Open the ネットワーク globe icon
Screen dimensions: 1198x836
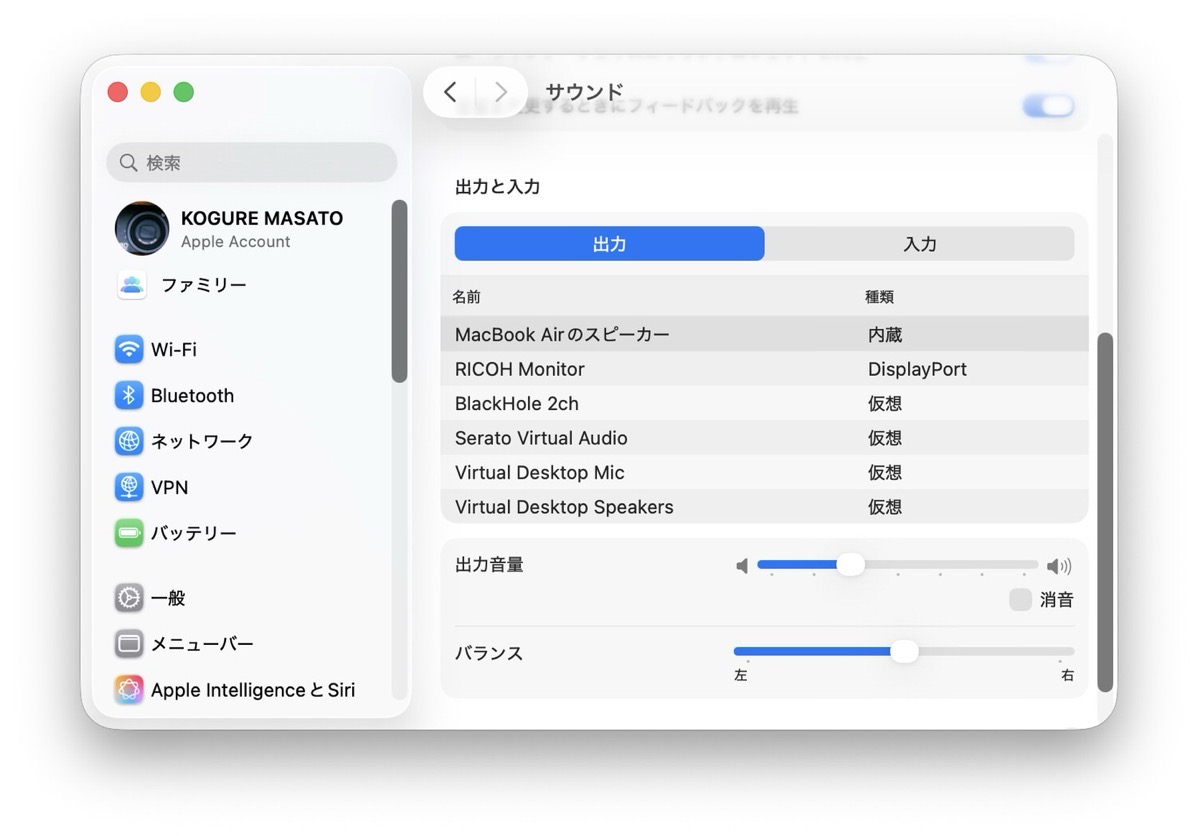pos(129,441)
